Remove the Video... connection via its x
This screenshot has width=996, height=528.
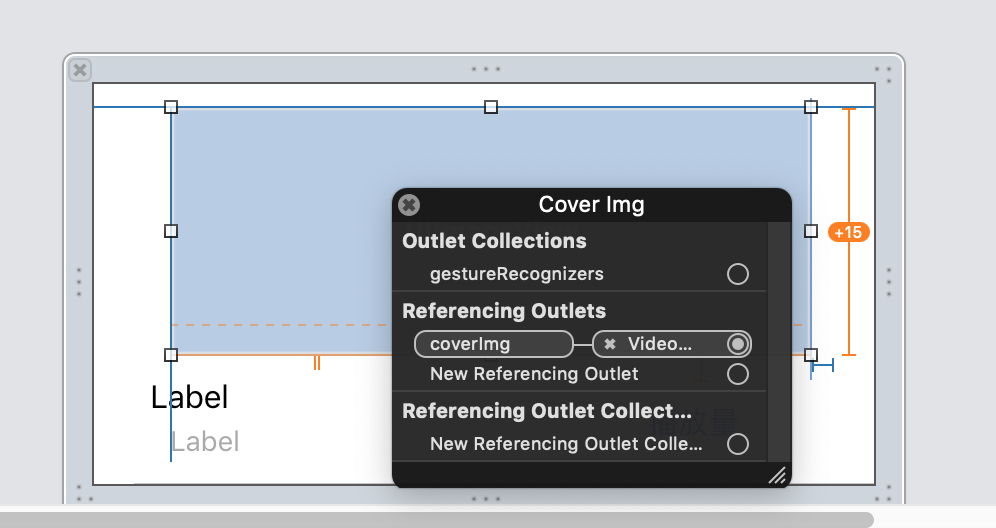click(610, 344)
